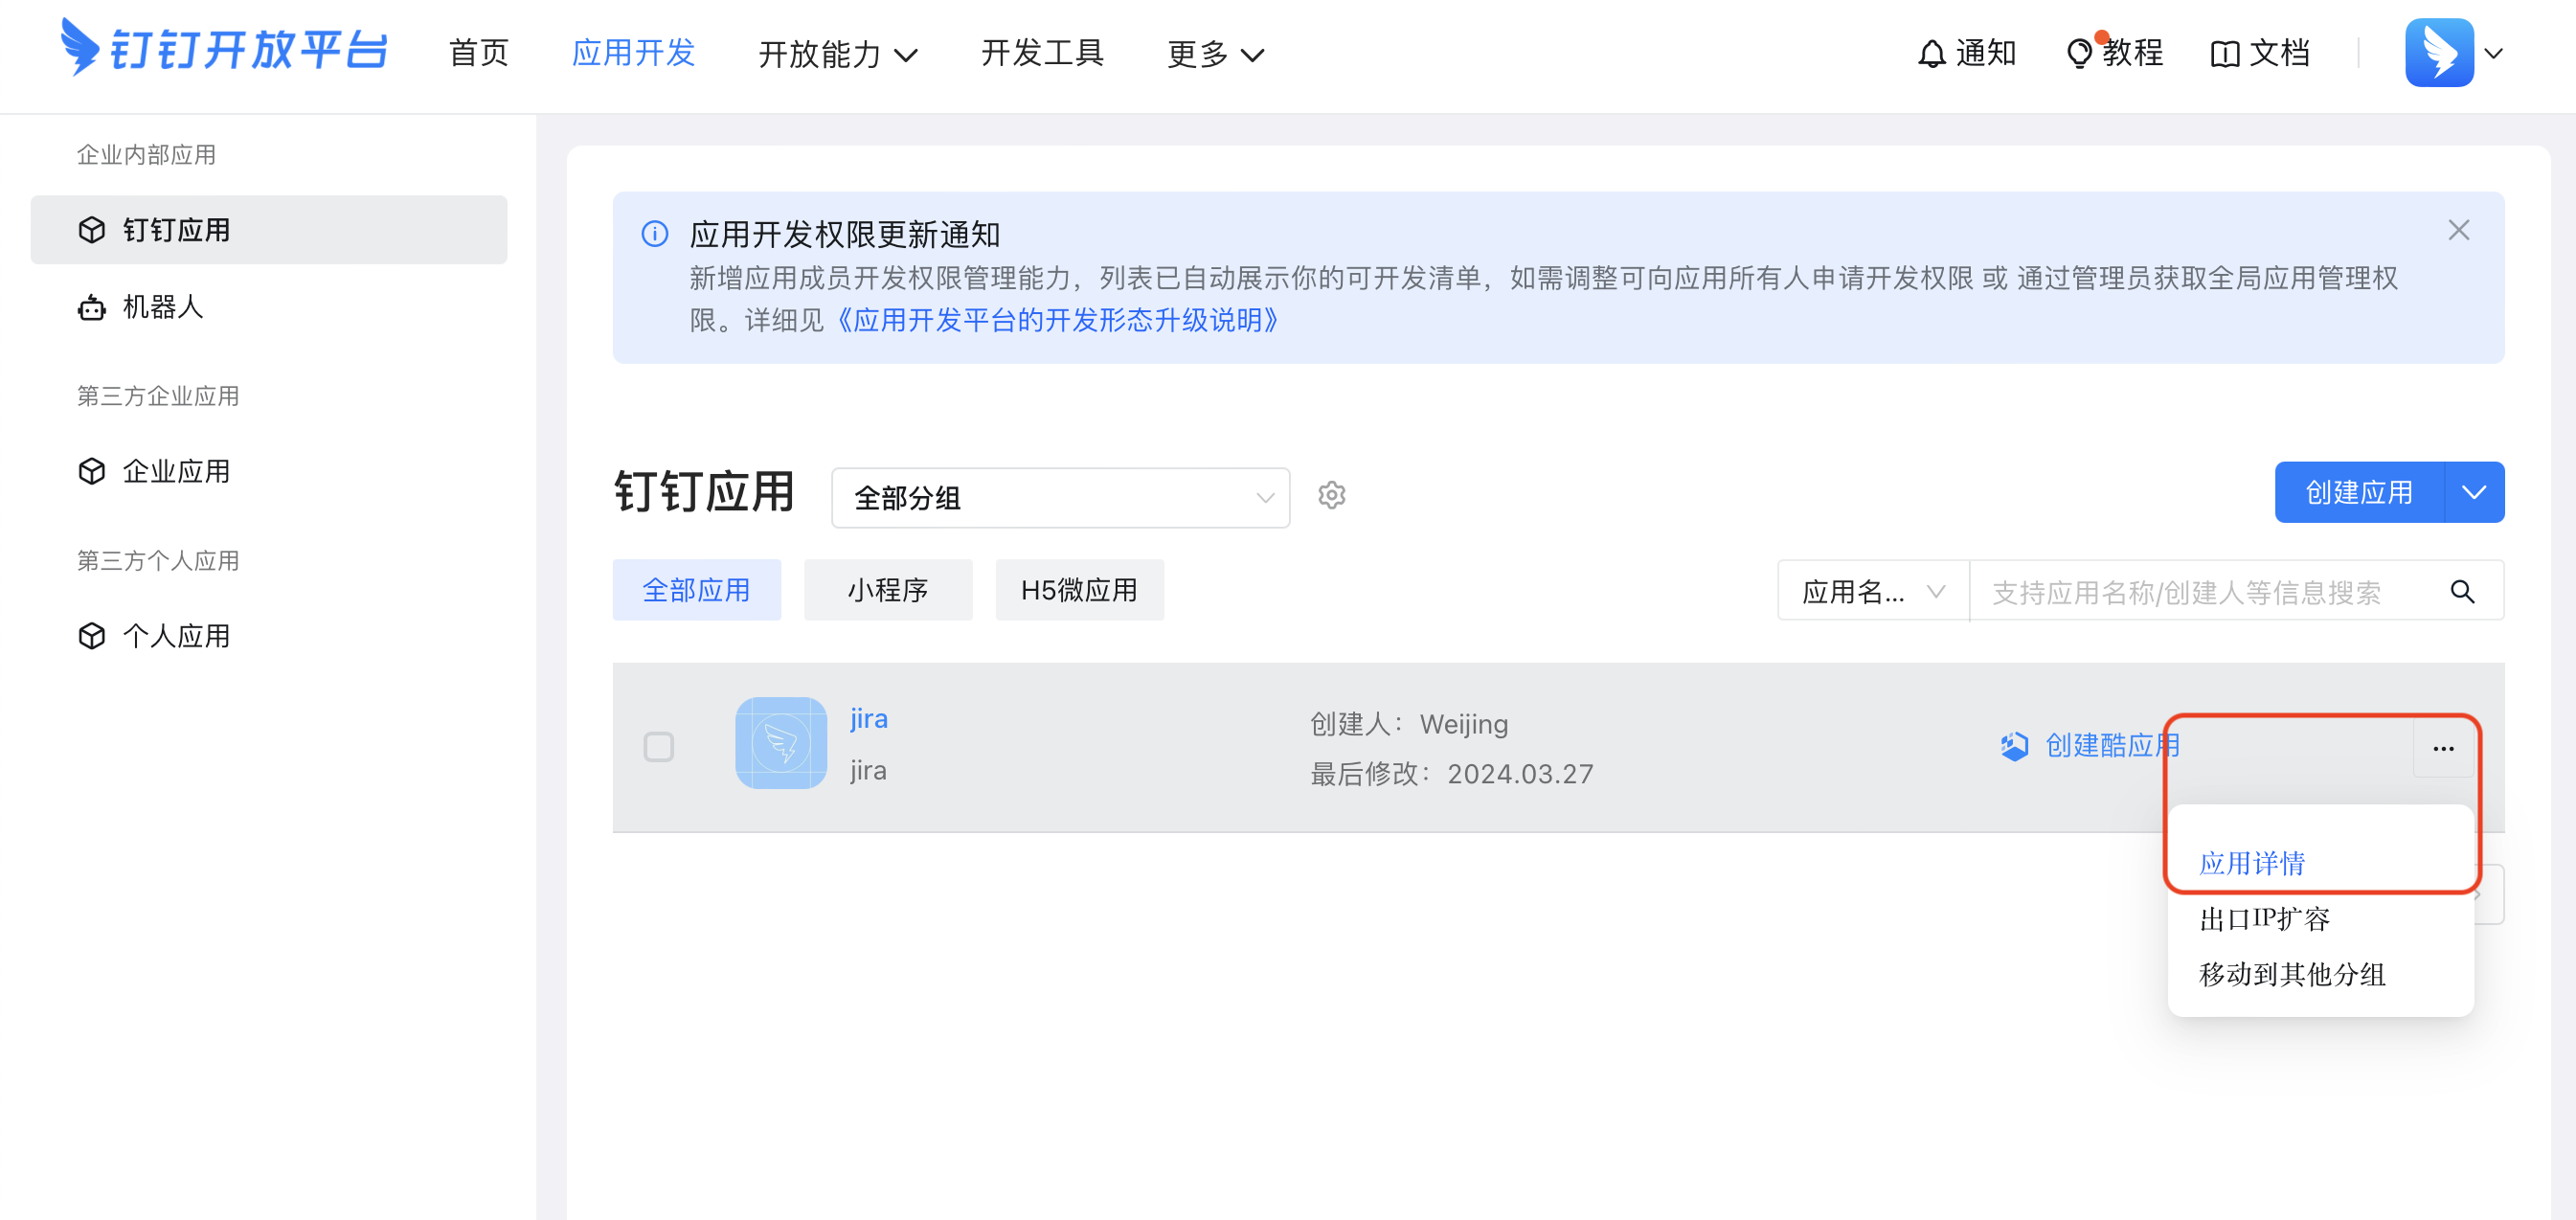
Task: Click the user avatar in top bar
Action: [2438, 53]
